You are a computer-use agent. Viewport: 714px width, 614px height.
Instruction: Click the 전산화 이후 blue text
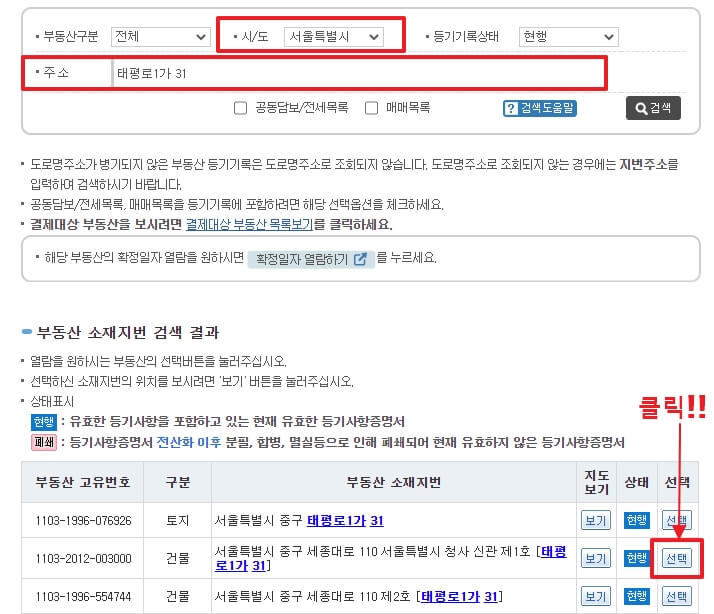pyautogui.click(x=189, y=442)
